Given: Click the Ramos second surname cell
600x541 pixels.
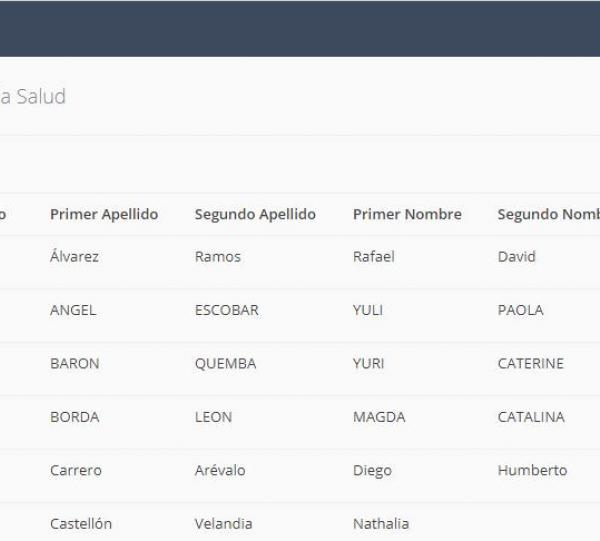Looking at the screenshot, I should pyautogui.click(x=218, y=257).
